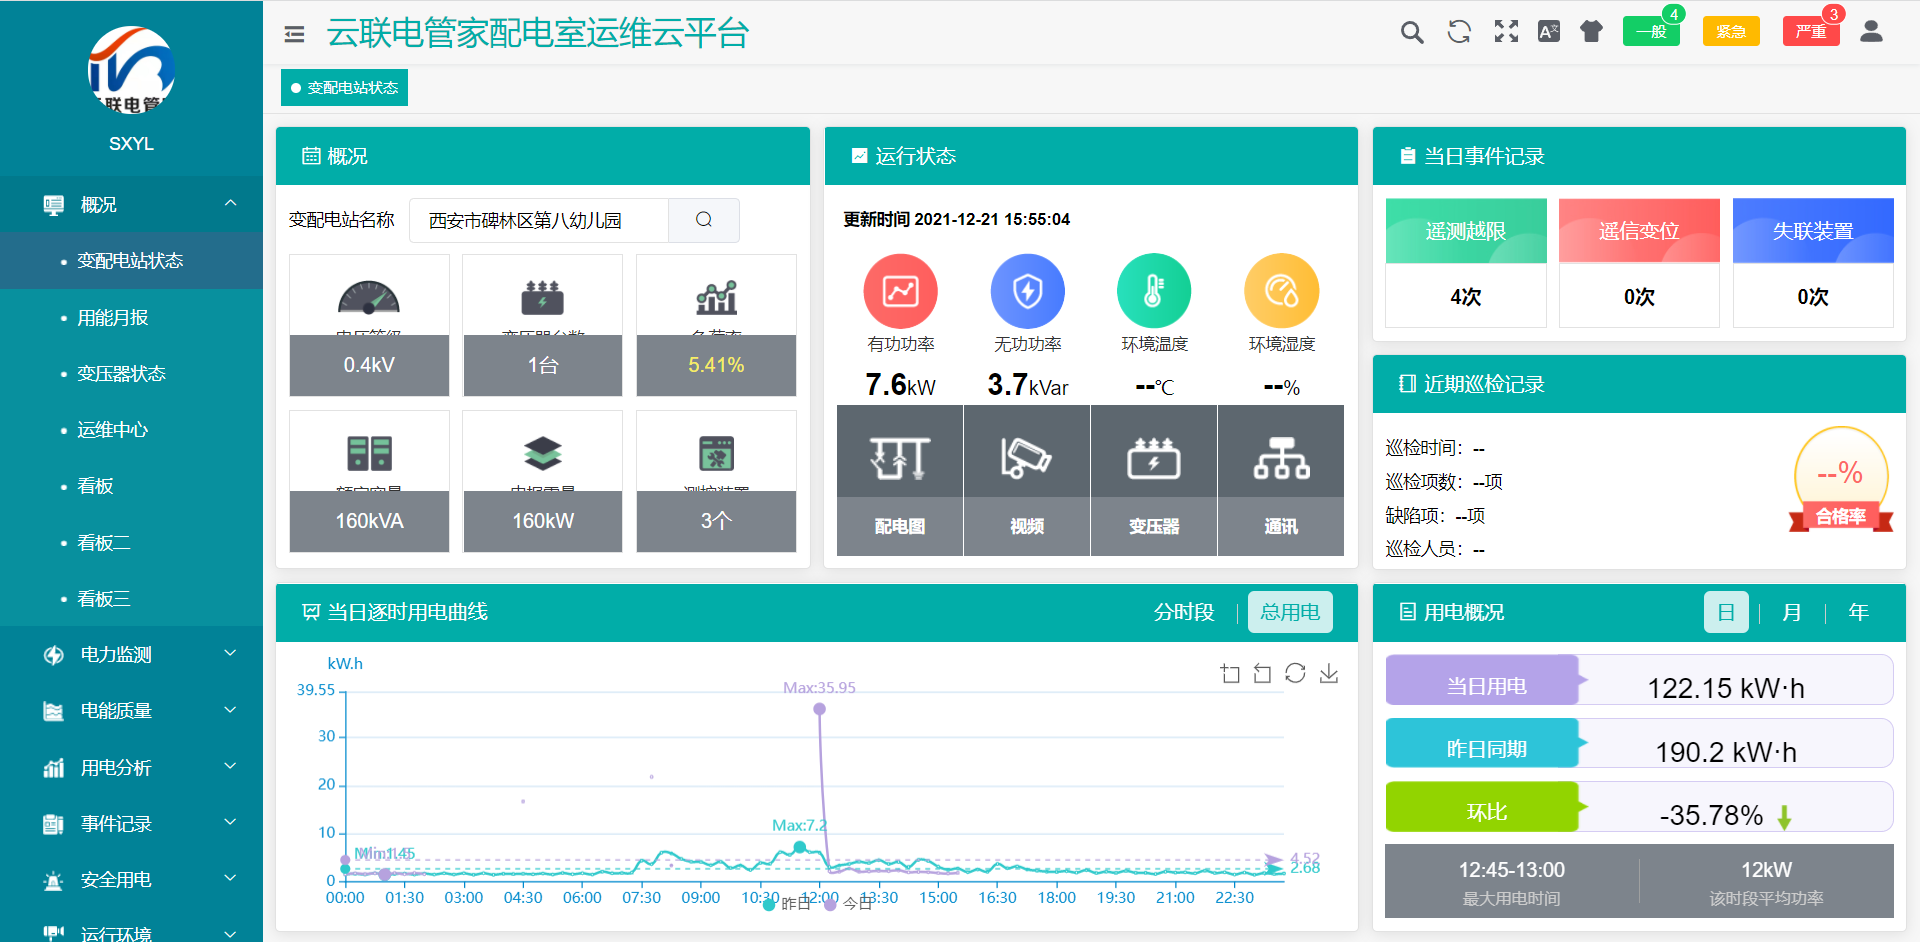
Task: Select the chart zoom selection tool
Action: (1231, 673)
